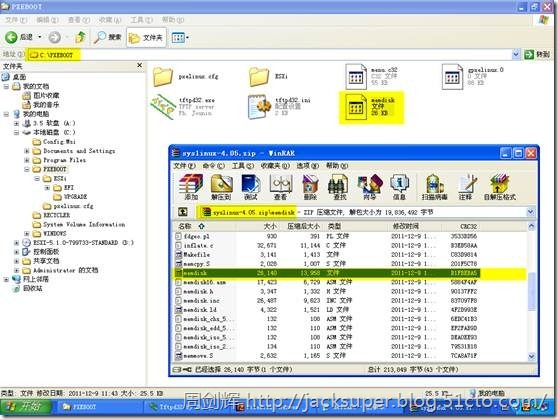
Task: Sort WinRAR list by 大小 column
Action: coord(257,226)
